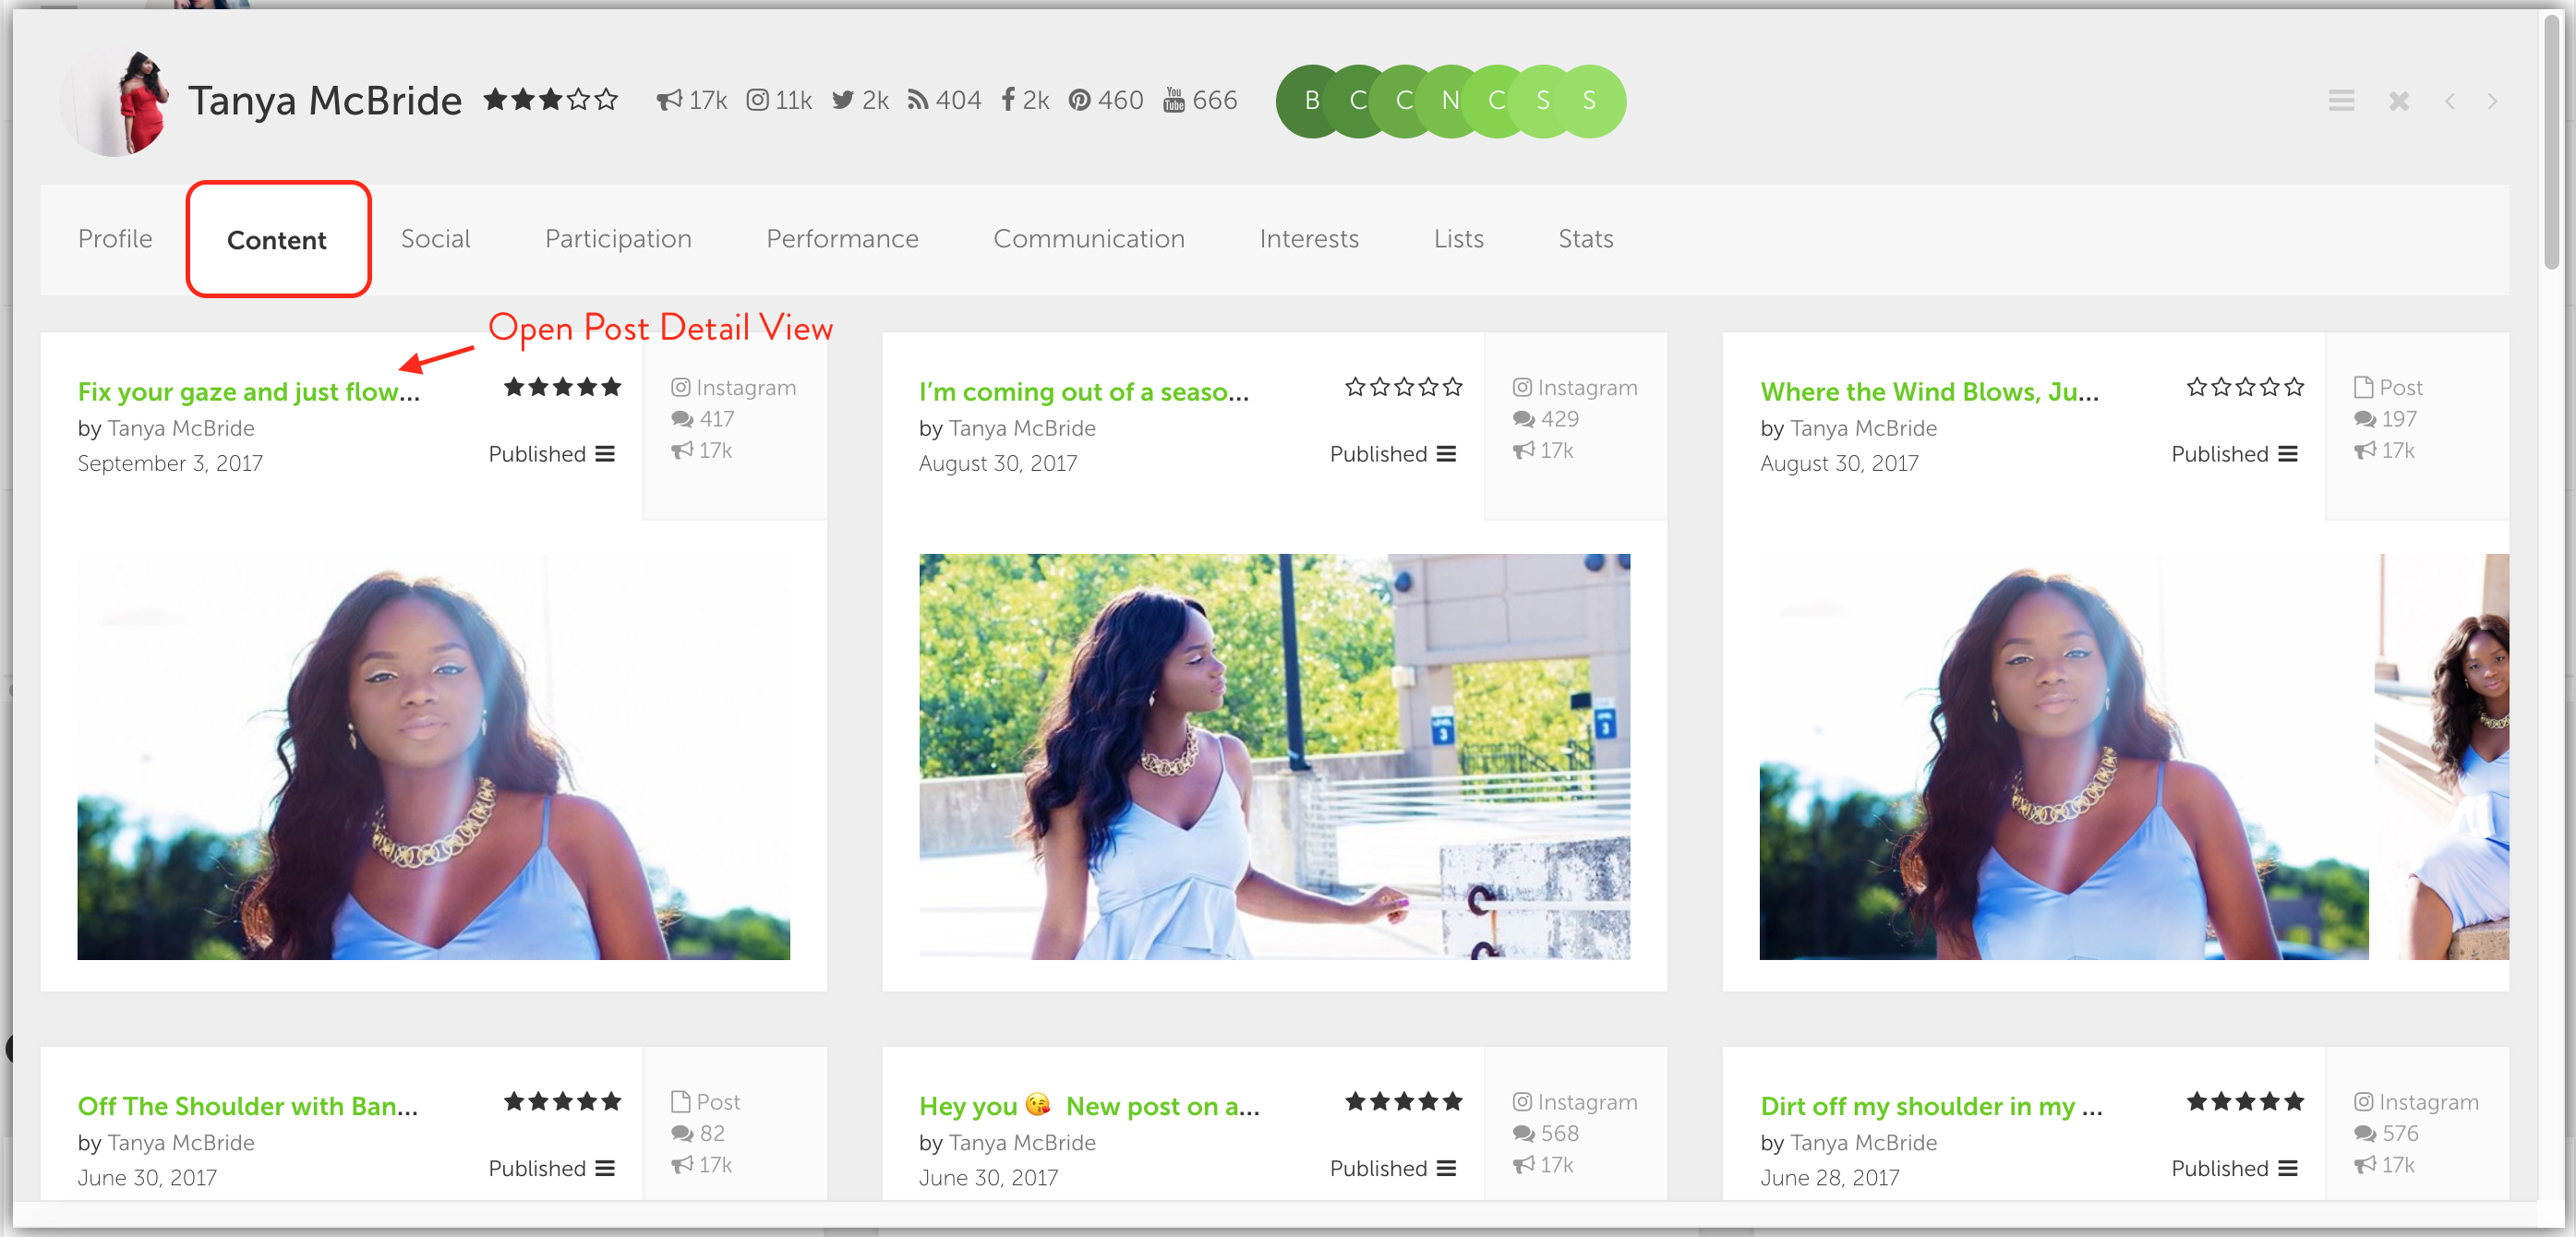Screen dimensions: 2576x1237
Task: Click the YouTube icon showing 666
Action: [1174, 100]
